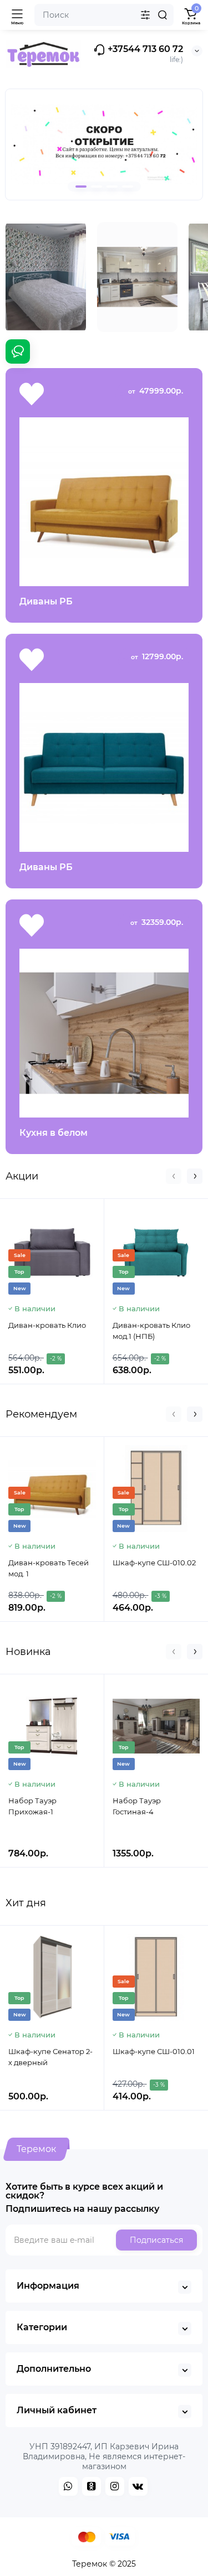Screen dimensions: 208x2576
Task: Expand the Категории footer section
Action: point(104,2327)
